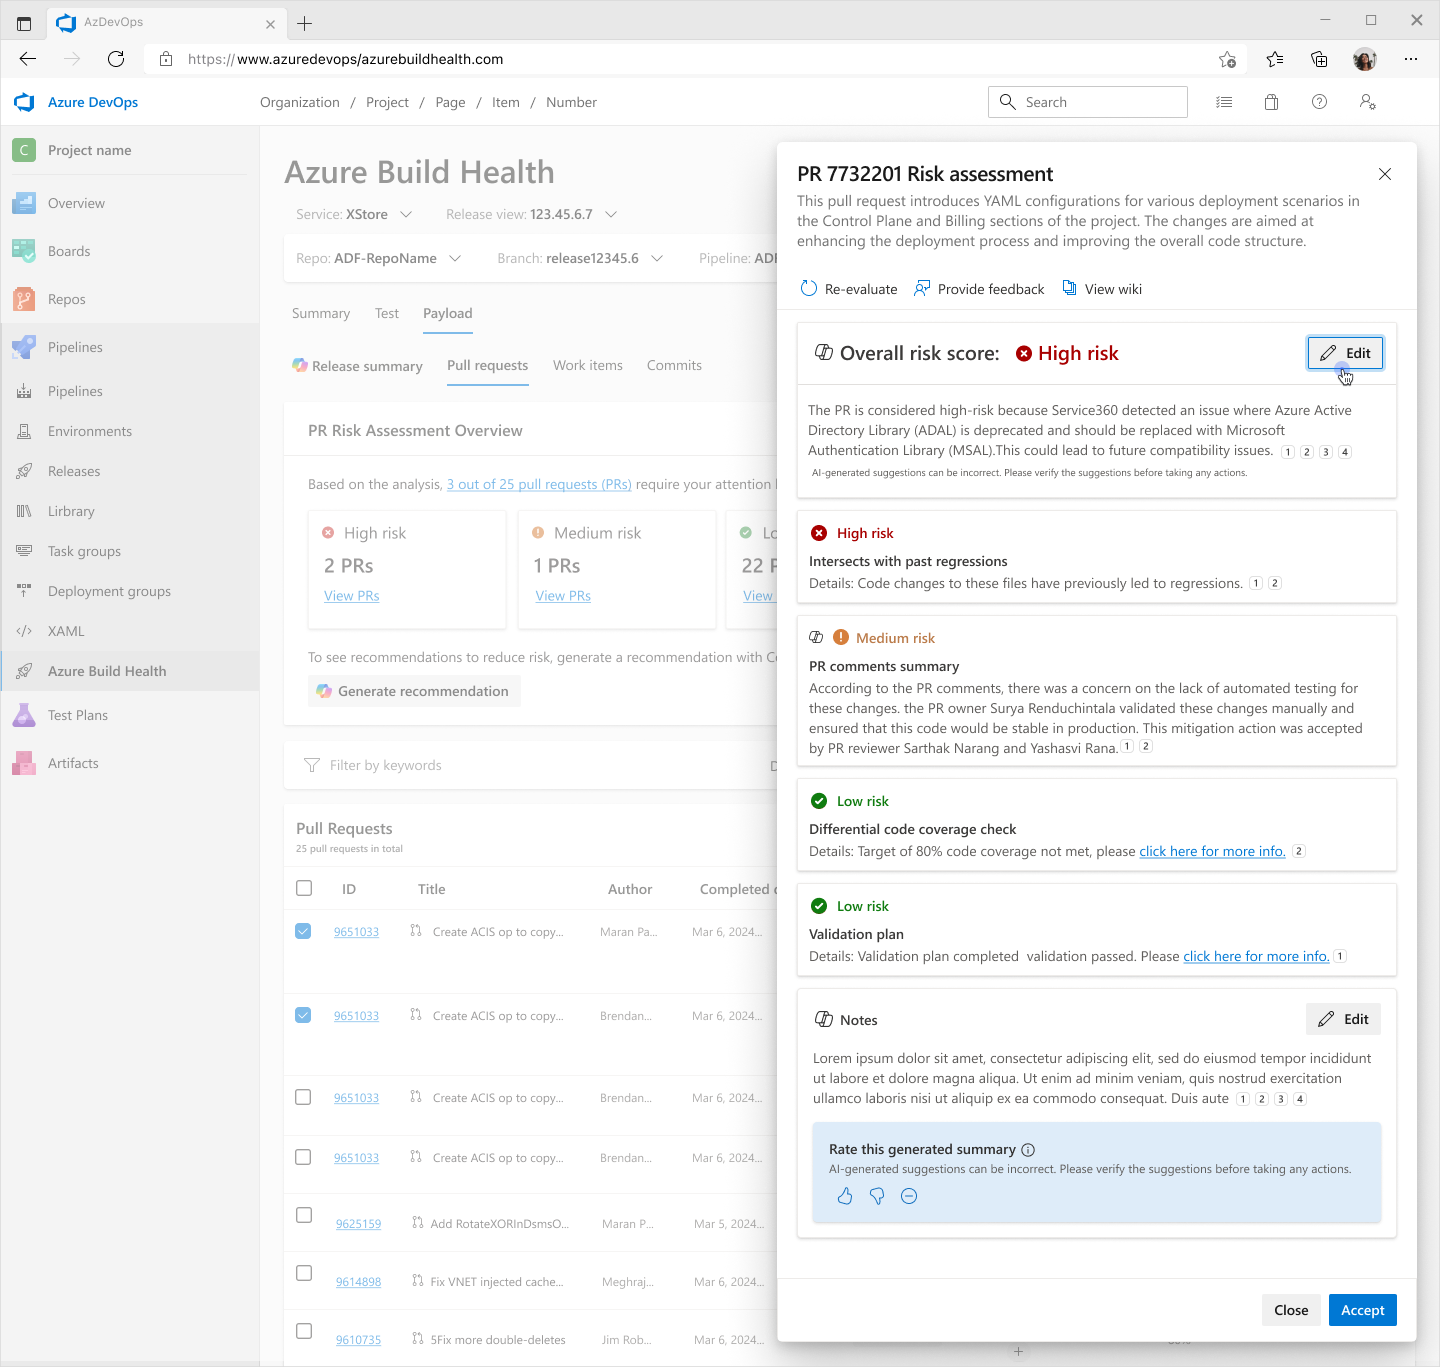1440x1367 pixels.
Task: Click the Close button in panel footer
Action: coord(1291,1310)
